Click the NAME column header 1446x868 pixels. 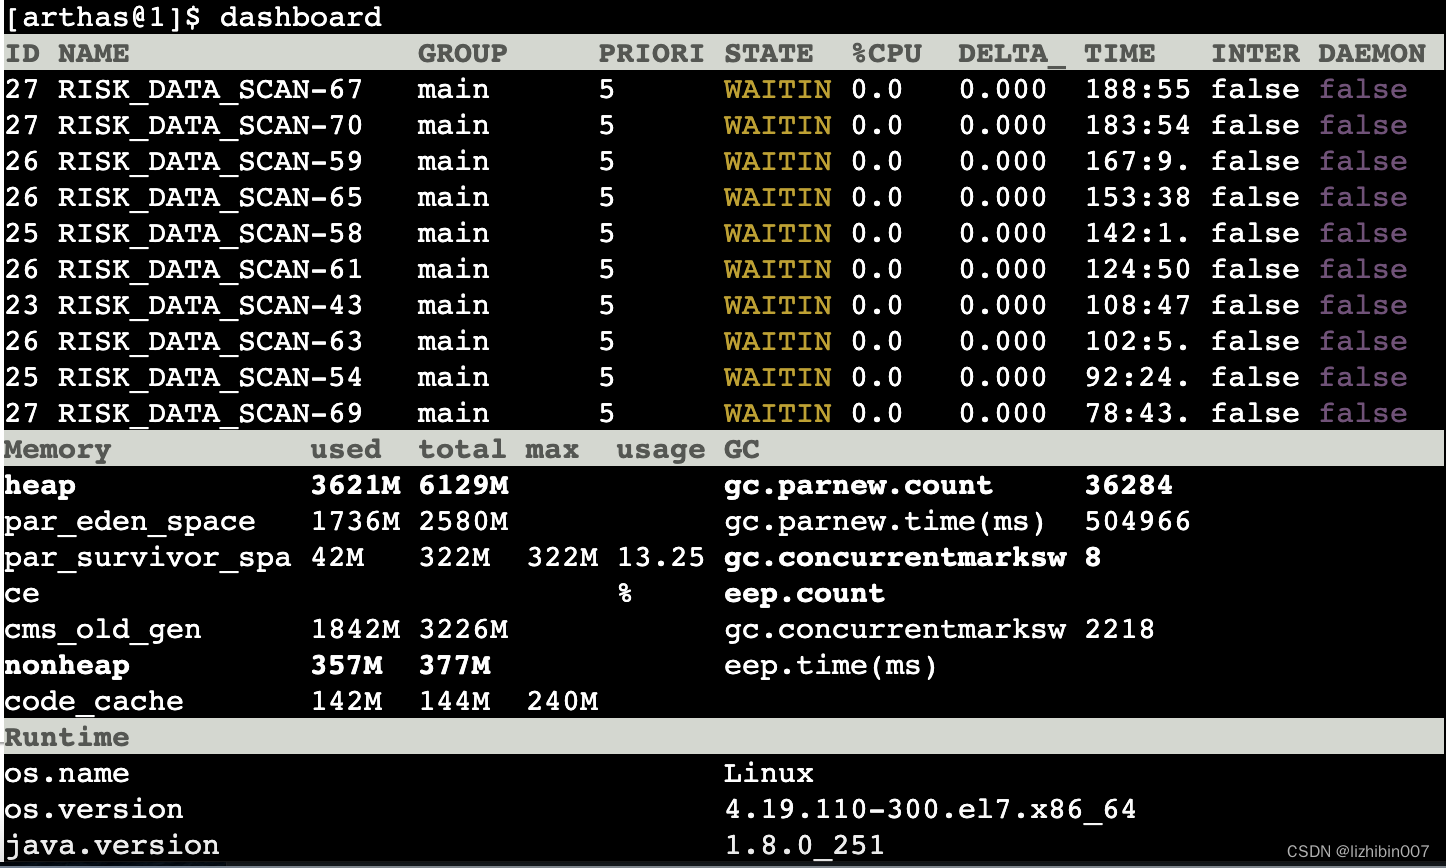point(93,53)
